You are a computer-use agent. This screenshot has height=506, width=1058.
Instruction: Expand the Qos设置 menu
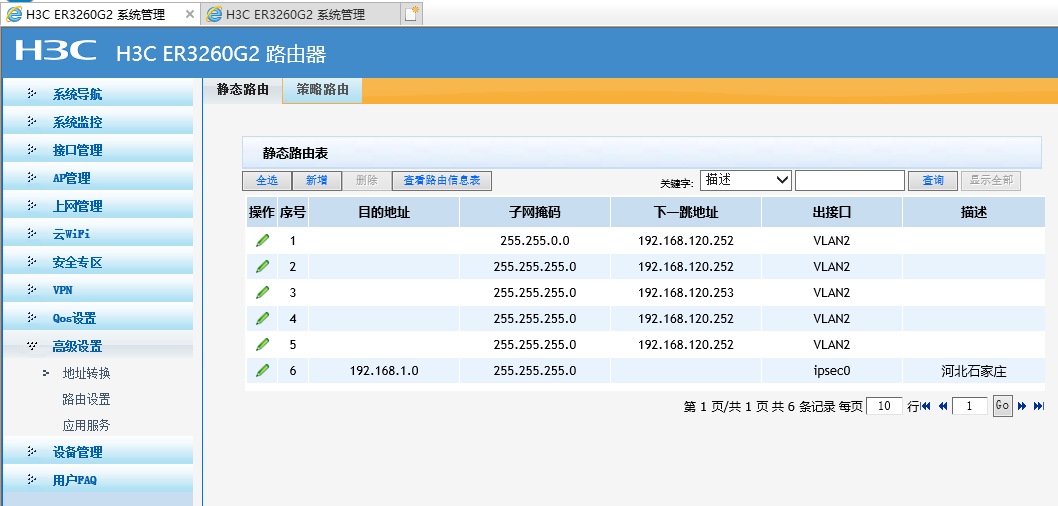pos(99,318)
